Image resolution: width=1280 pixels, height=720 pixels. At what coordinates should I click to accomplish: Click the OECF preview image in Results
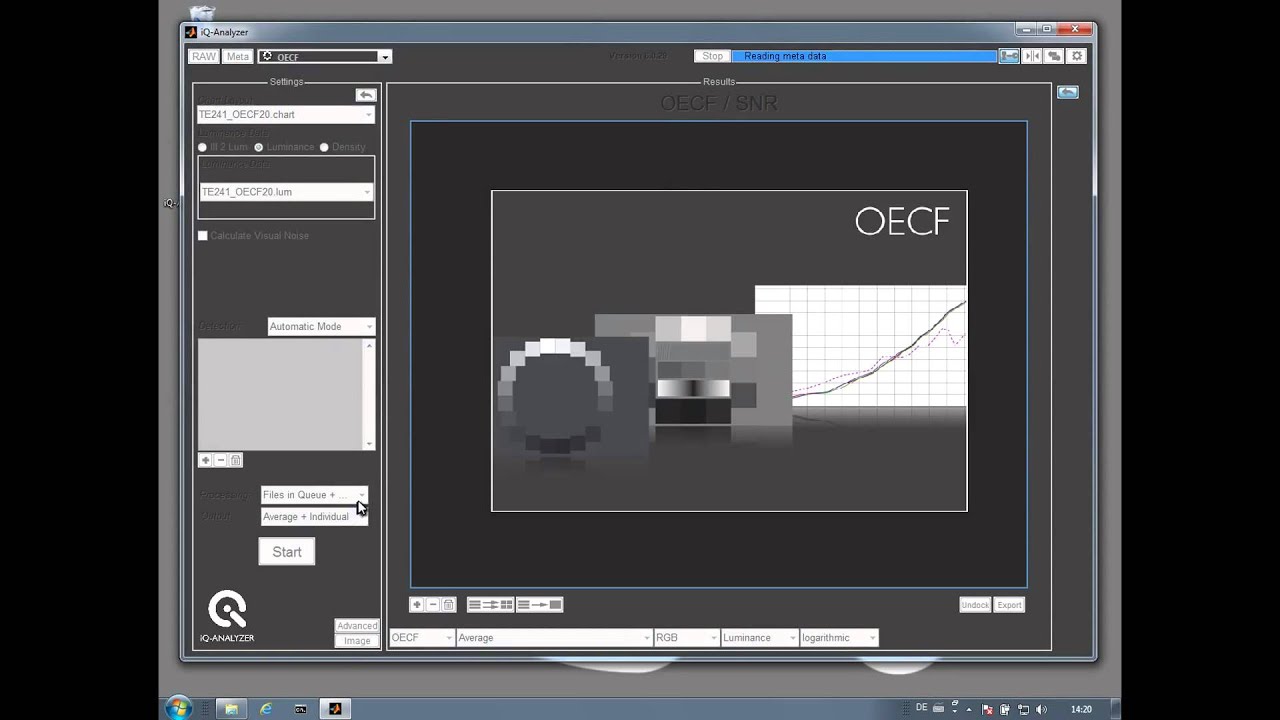pos(729,351)
